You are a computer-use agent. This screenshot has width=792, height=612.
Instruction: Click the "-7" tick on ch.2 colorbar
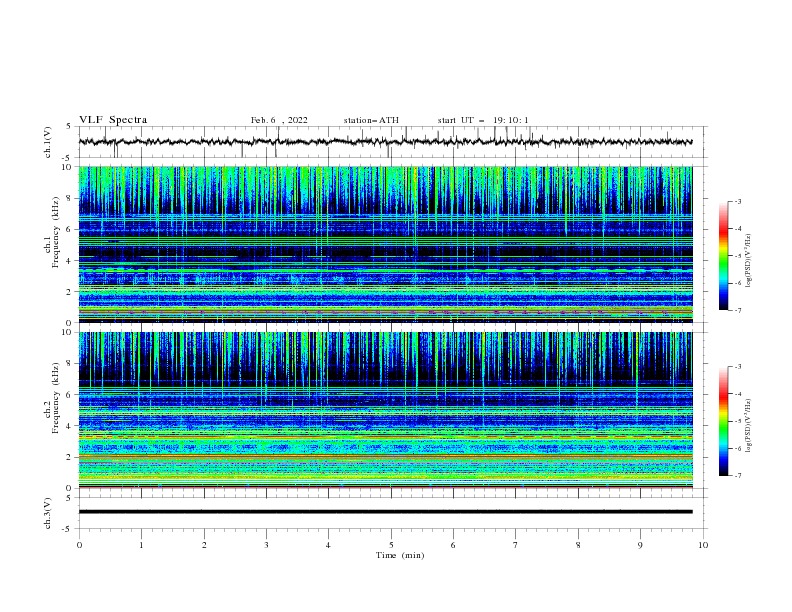pyautogui.click(x=738, y=475)
